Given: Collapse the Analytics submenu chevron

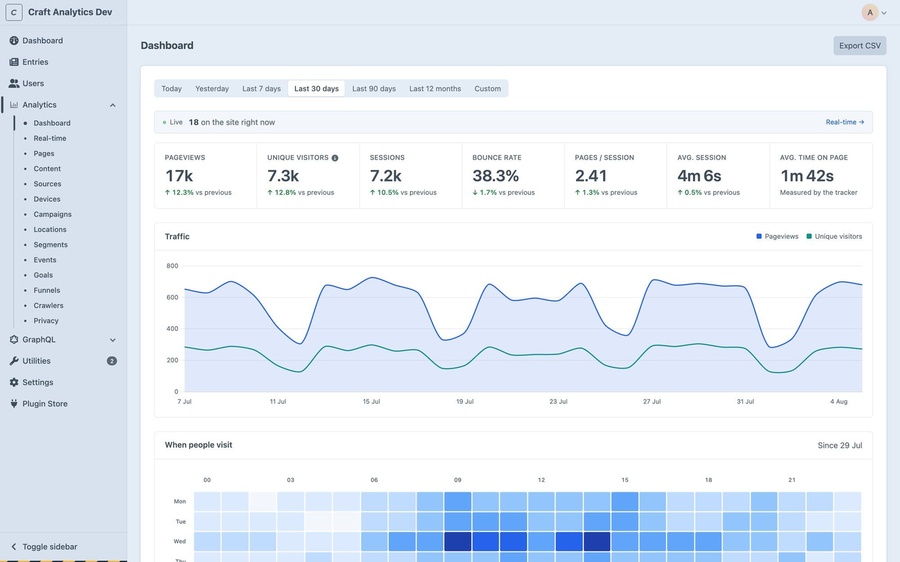Looking at the screenshot, I should 112,105.
